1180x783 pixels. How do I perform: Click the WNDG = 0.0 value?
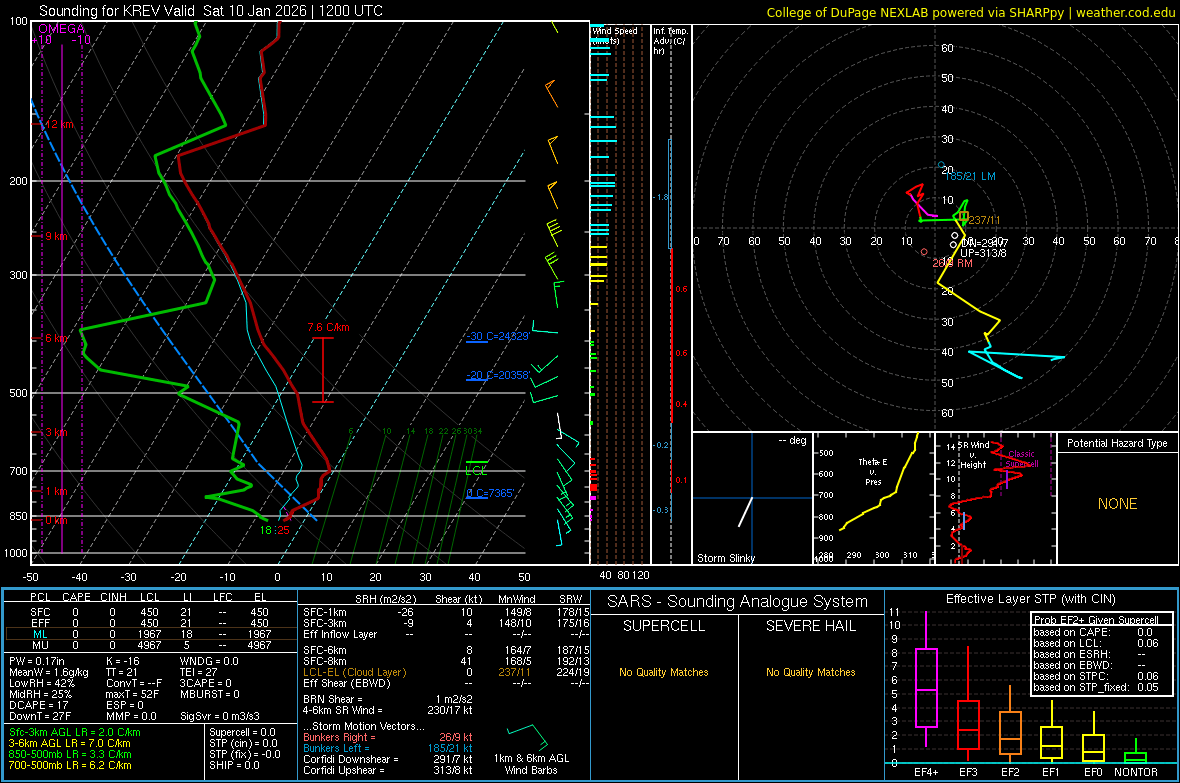pos(209,661)
